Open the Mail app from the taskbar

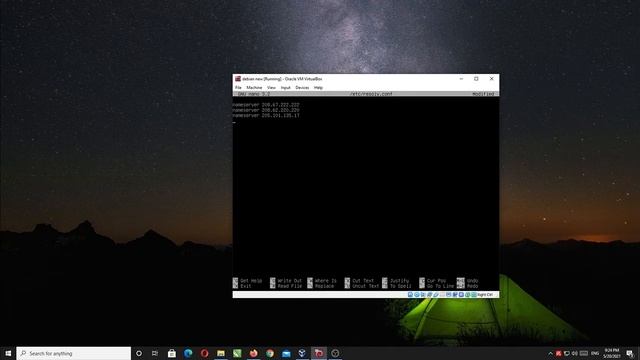[286, 353]
